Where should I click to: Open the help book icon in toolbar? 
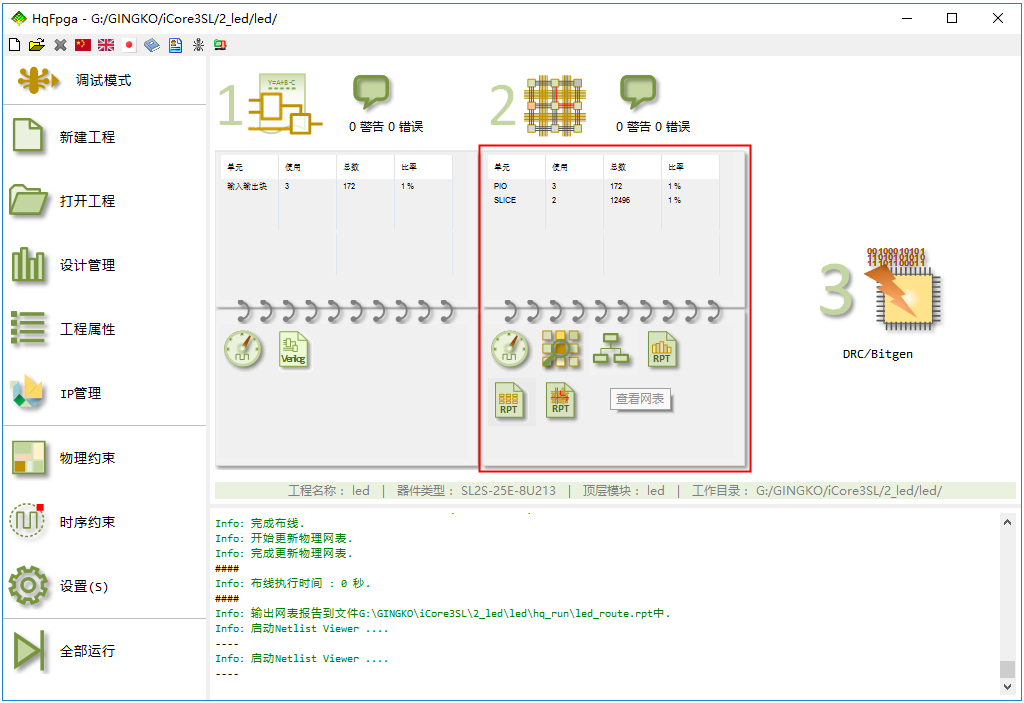click(x=152, y=45)
